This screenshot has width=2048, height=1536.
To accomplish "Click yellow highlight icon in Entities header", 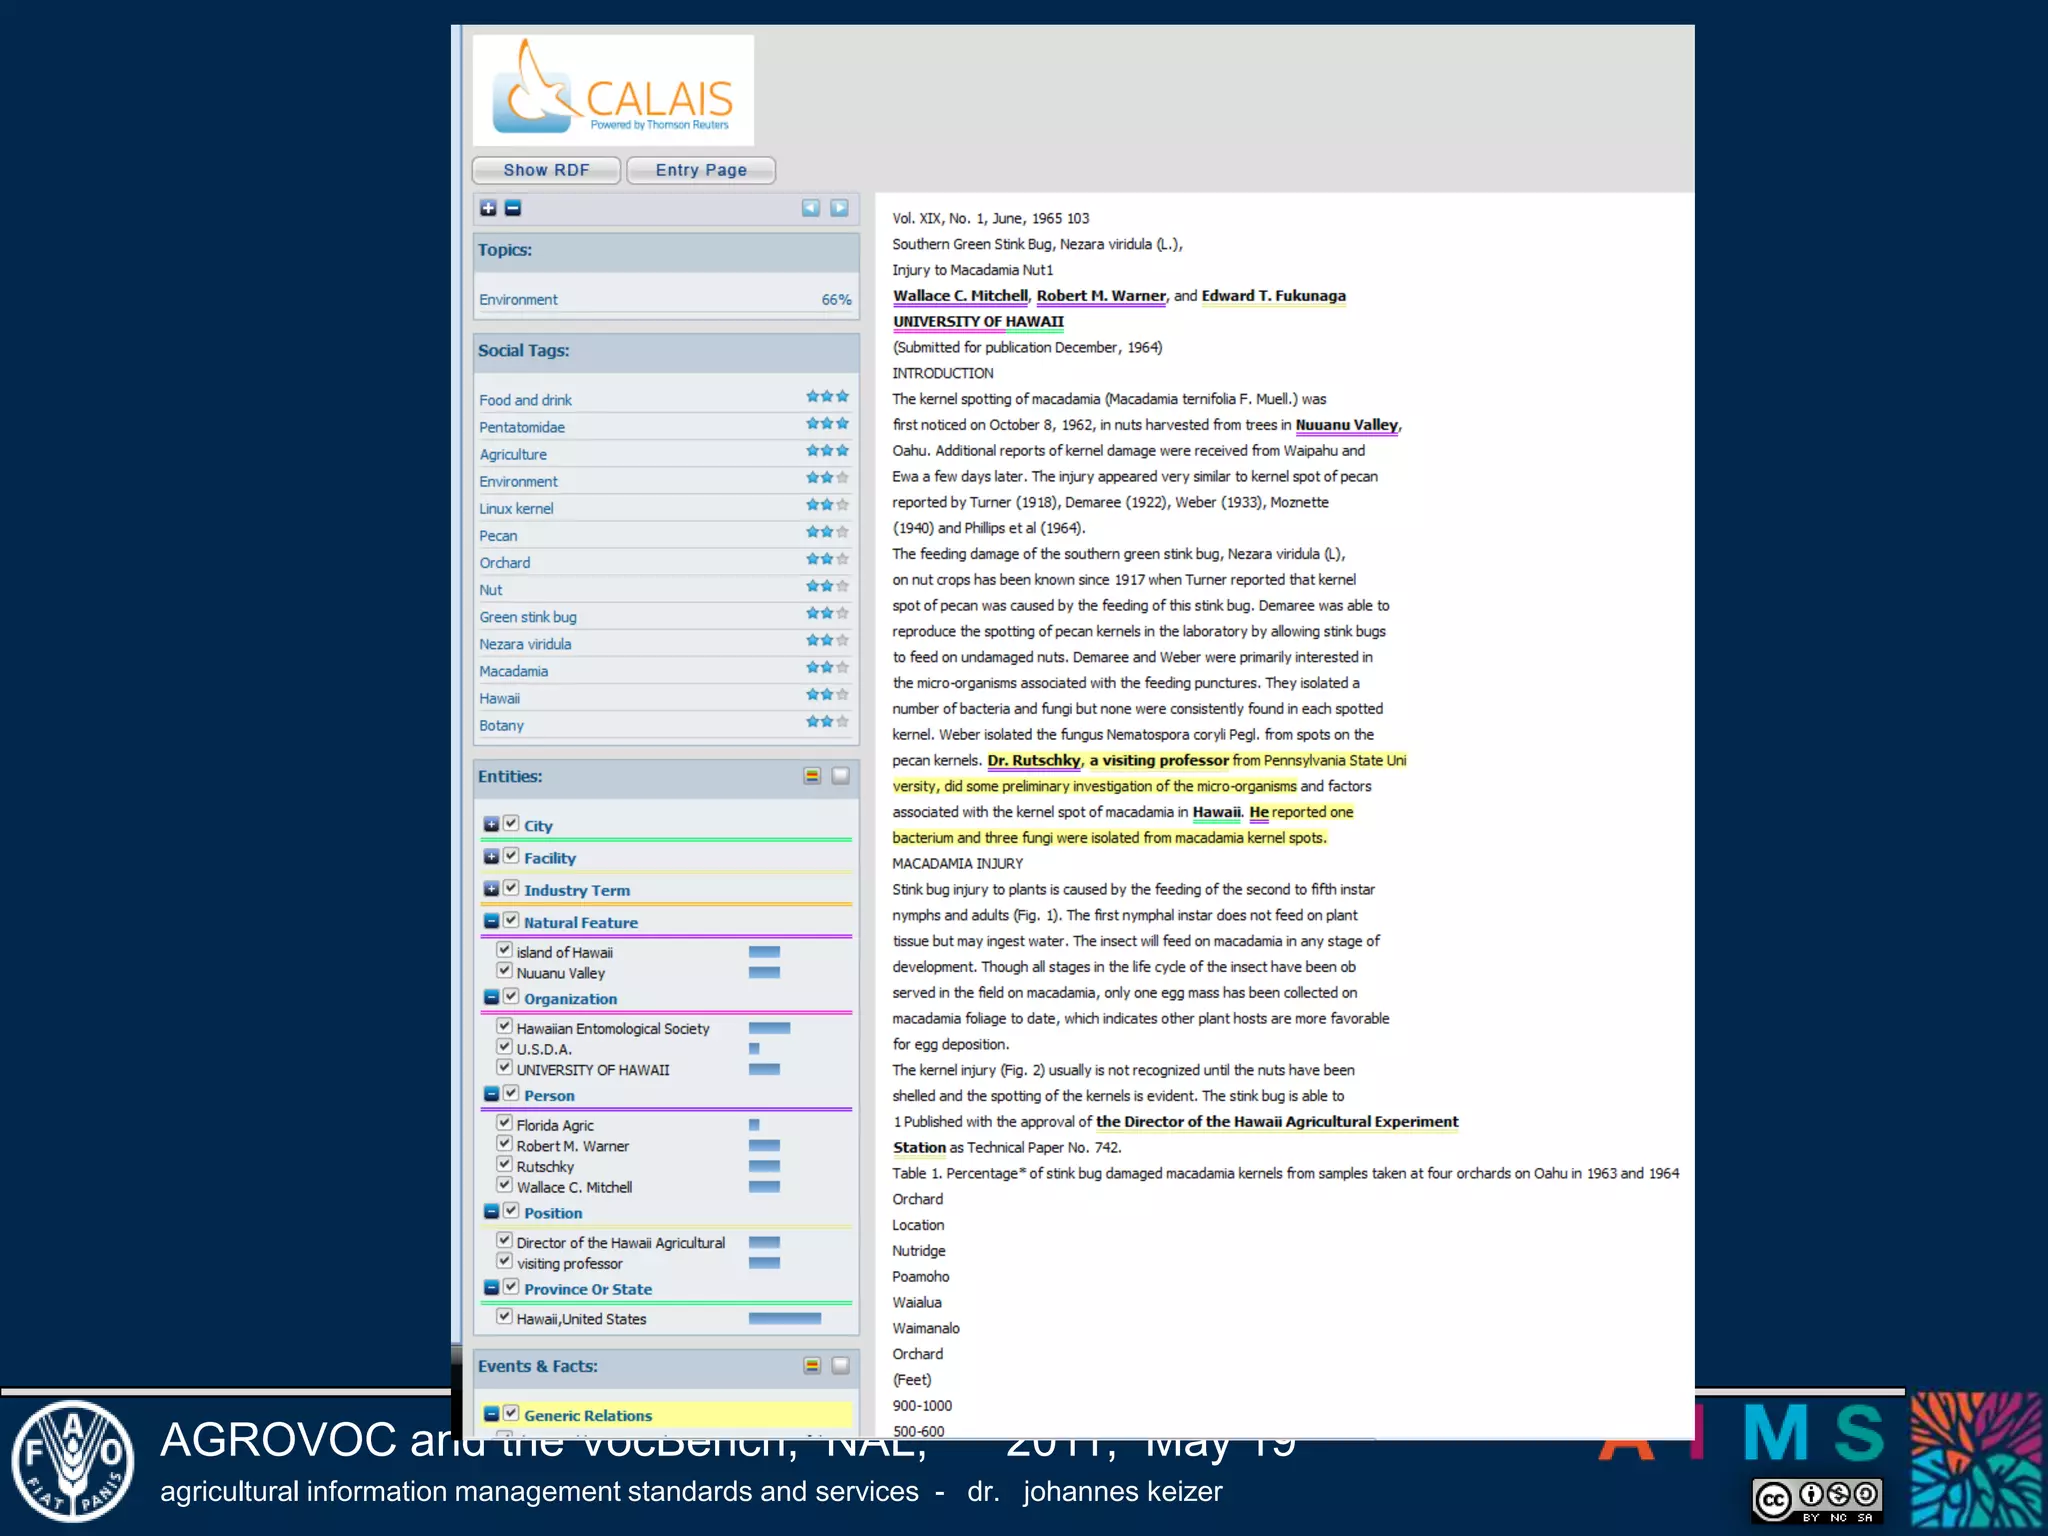I will click(x=812, y=776).
